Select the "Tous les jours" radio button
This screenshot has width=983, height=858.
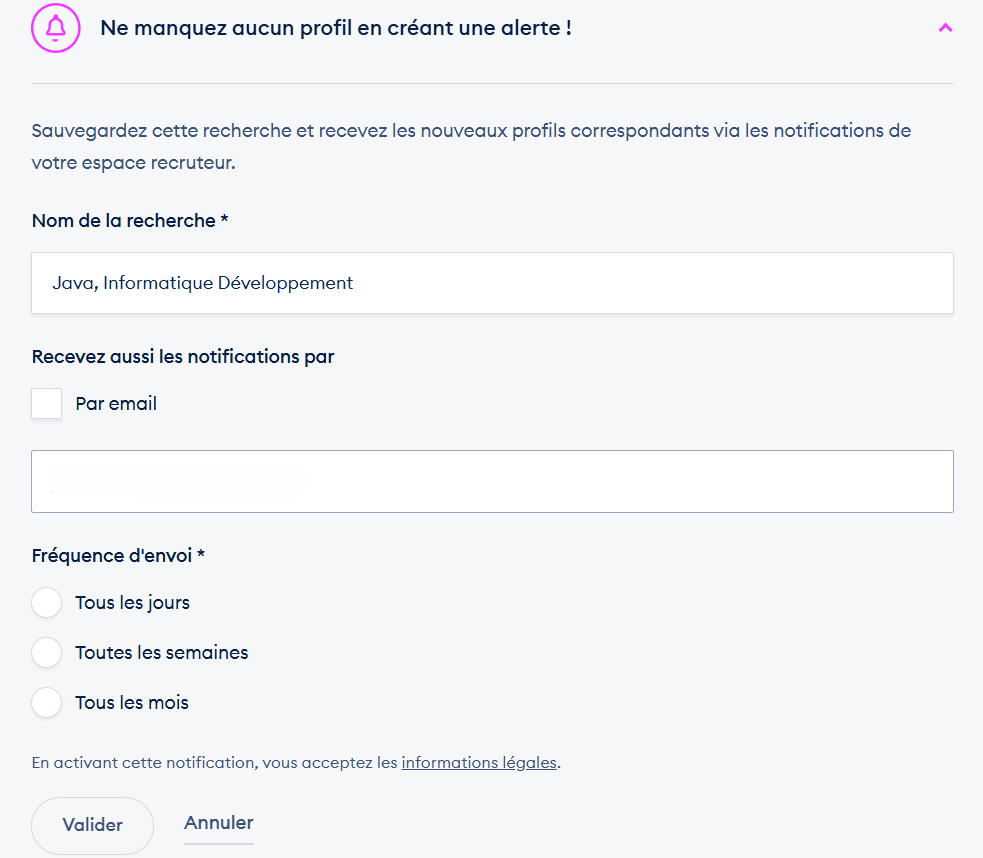click(47, 603)
